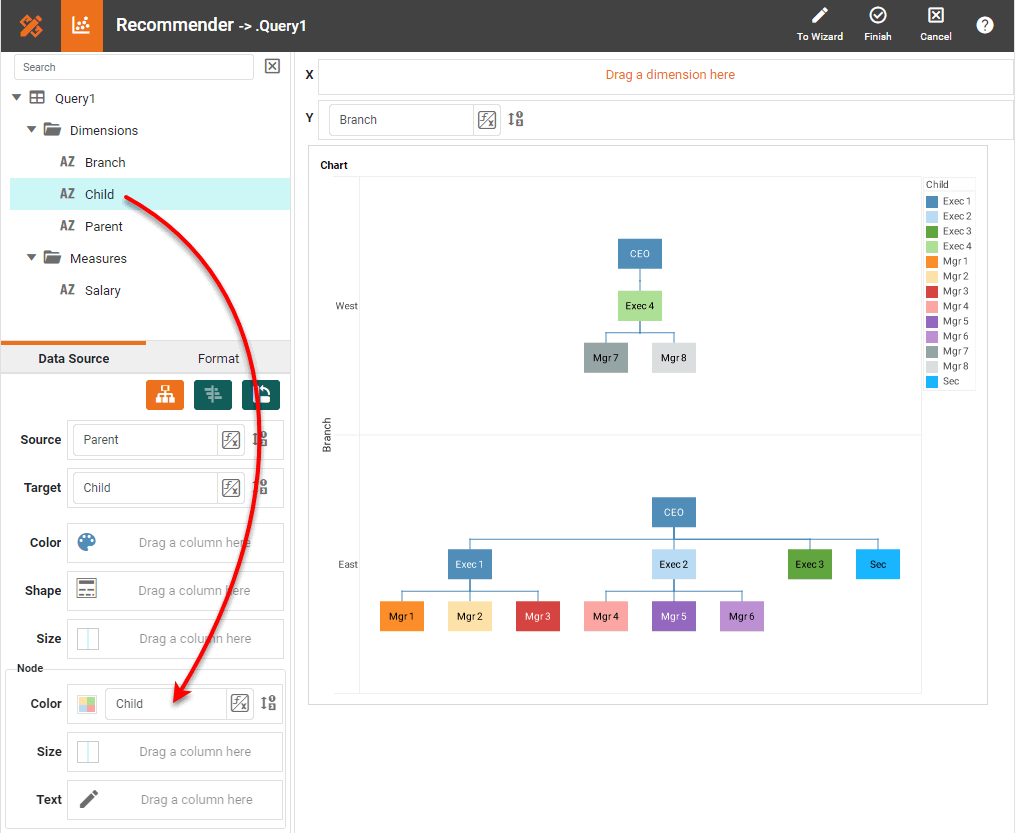Click the Finish button
This screenshot has width=1015, height=833.
click(877, 25)
